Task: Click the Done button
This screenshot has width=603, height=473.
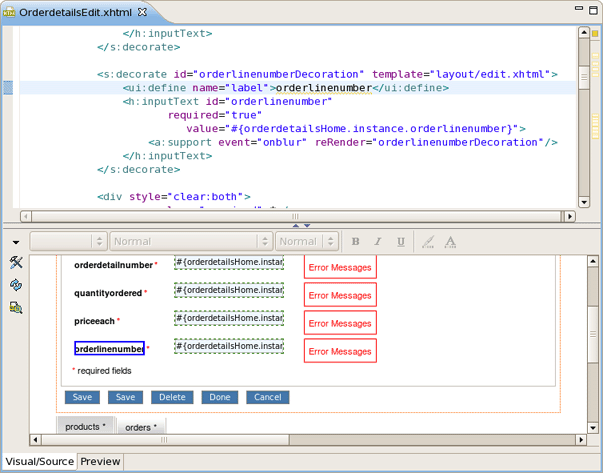Action: pyautogui.click(x=219, y=397)
